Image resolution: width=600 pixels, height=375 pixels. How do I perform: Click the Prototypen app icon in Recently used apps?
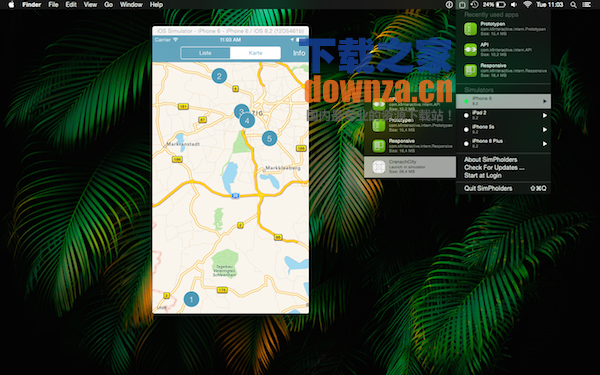coord(470,29)
